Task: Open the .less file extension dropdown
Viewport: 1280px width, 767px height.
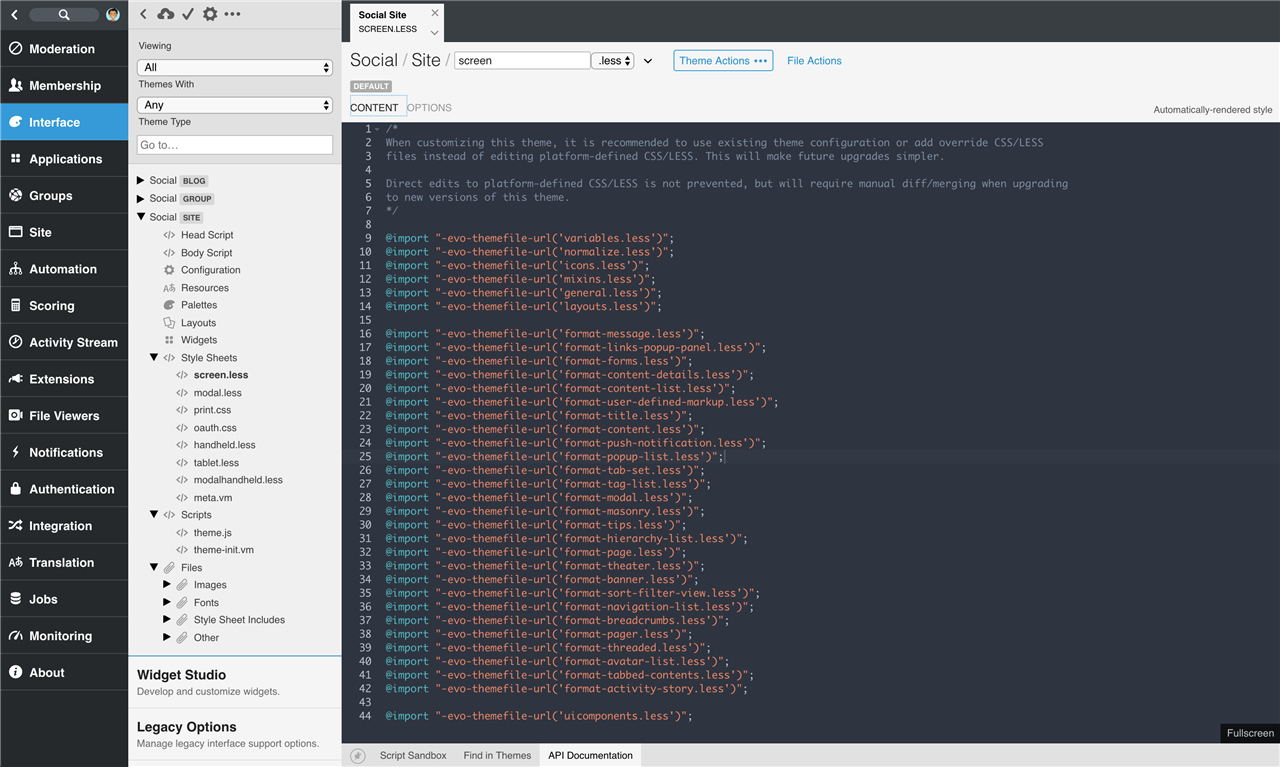Action: click(613, 60)
